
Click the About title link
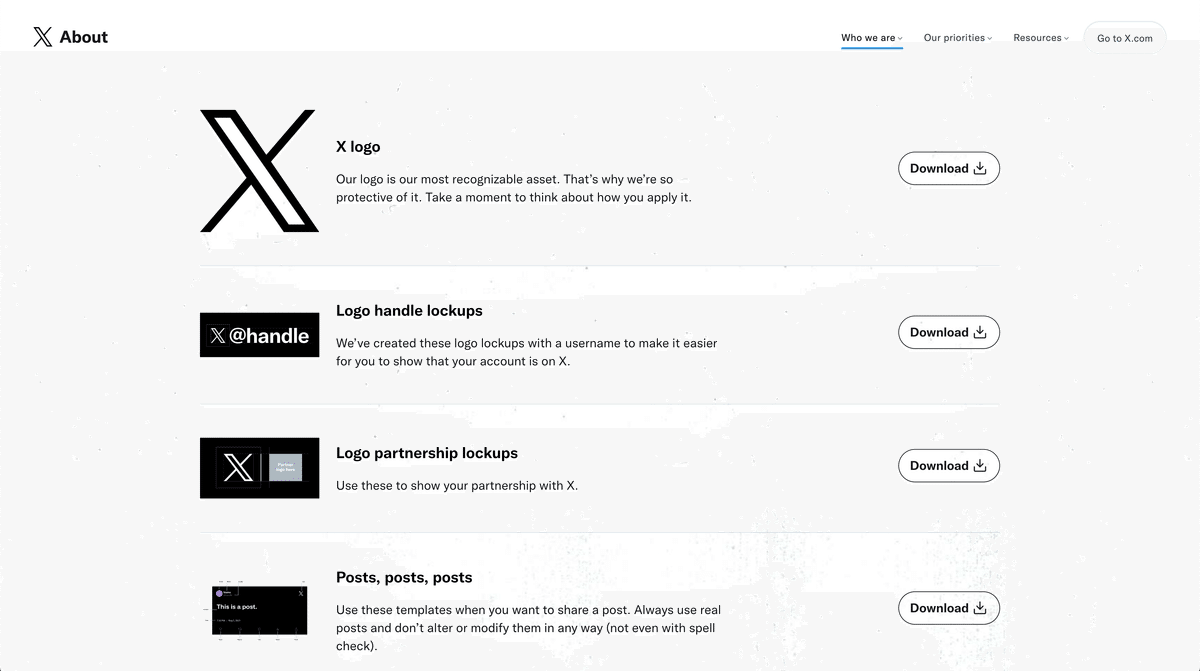click(84, 37)
